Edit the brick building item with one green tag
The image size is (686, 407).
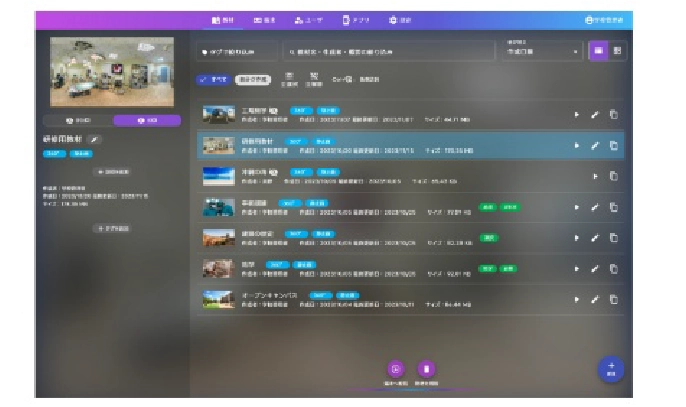(x=595, y=238)
